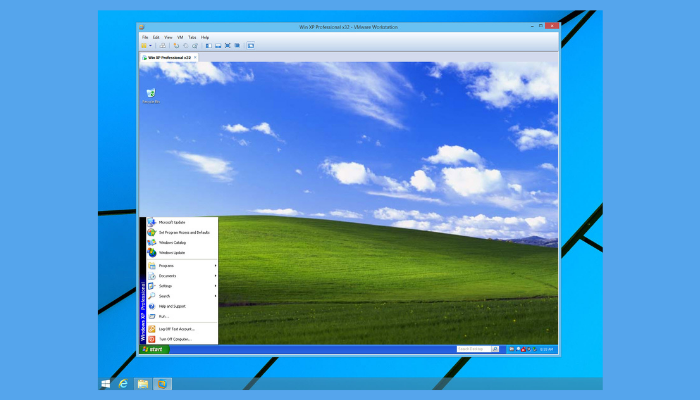Screen dimensions: 700x400
Task: Click the Windows 8 Start button
Action: pos(106,383)
